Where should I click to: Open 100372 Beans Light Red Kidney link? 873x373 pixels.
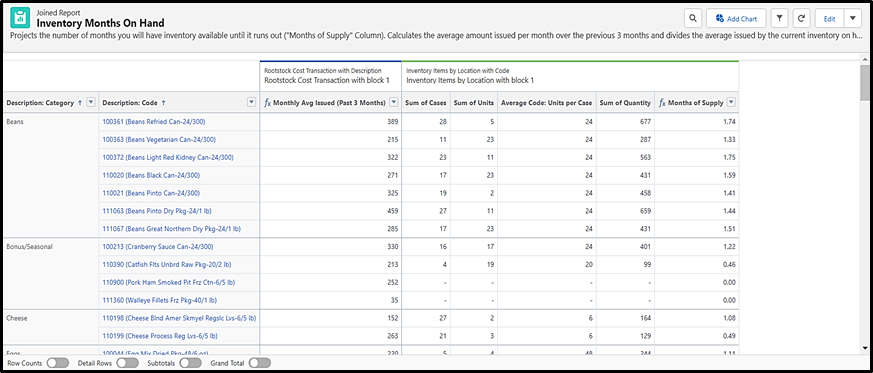point(168,158)
